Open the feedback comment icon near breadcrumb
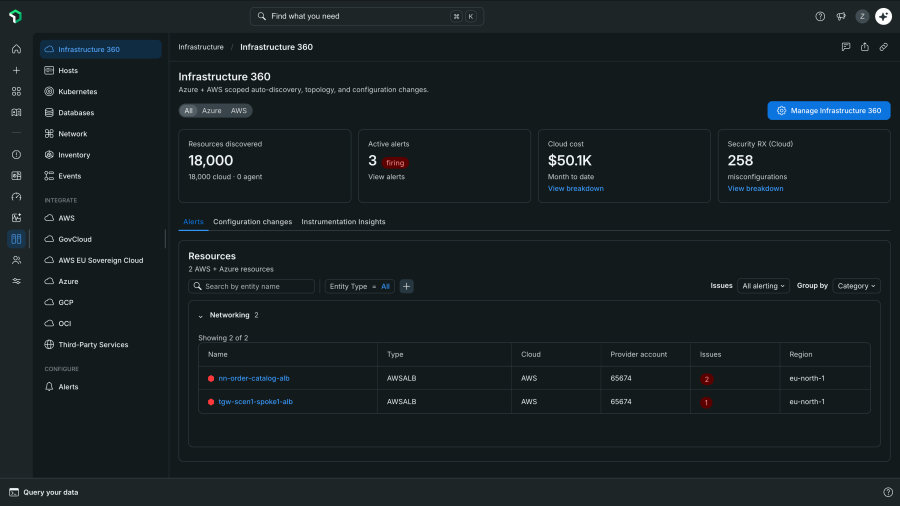The width and height of the screenshot is (900, 506). tap(846, 47)
